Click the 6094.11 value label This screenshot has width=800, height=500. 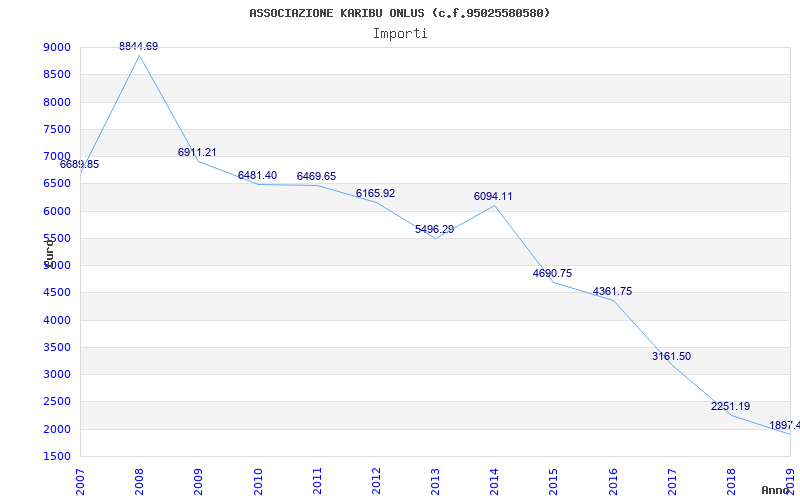pos(493,196)
